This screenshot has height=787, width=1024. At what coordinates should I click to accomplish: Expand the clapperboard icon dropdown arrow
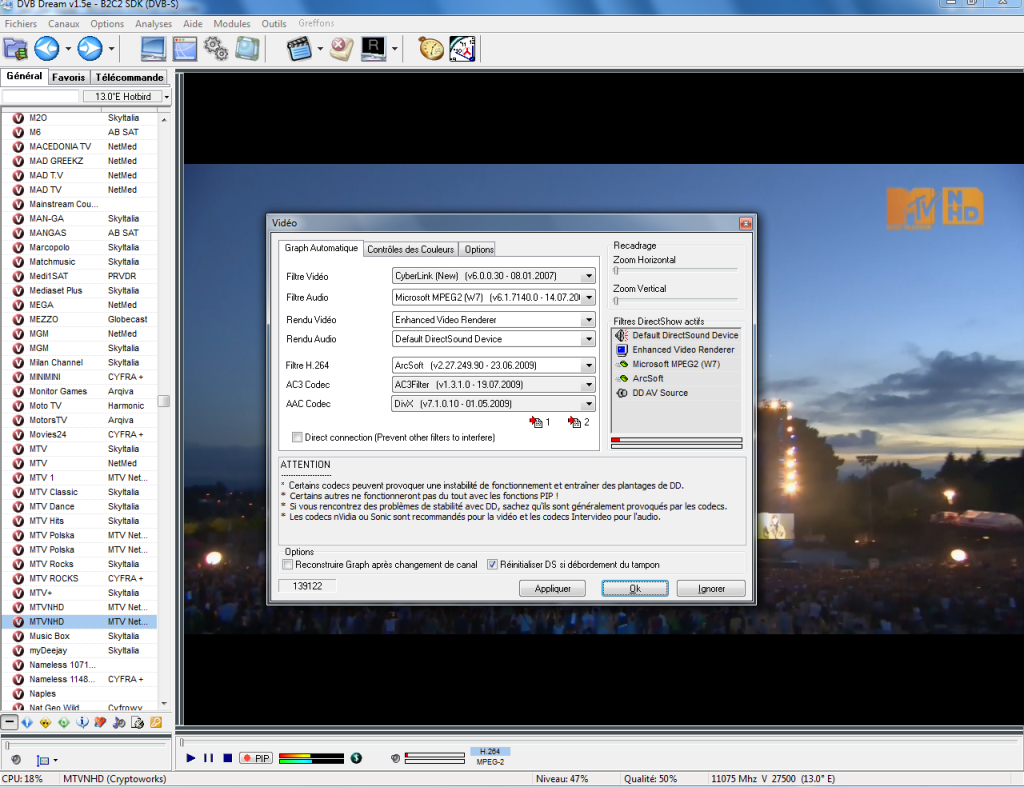pos(320,49)
